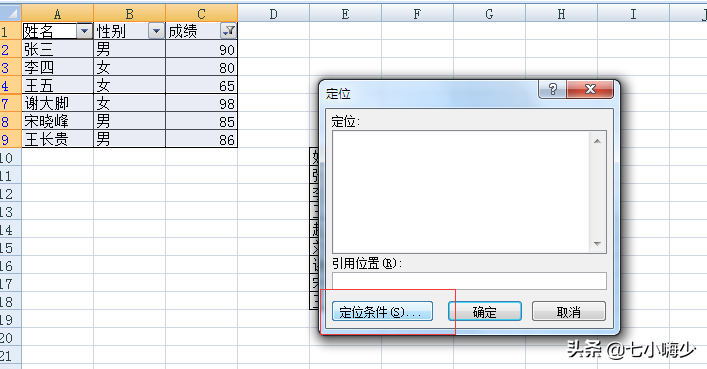Image resolution: width=707 pixels, height=369 pixels.
Task: Select row 20 header
Action: click(x=10, y=337)
